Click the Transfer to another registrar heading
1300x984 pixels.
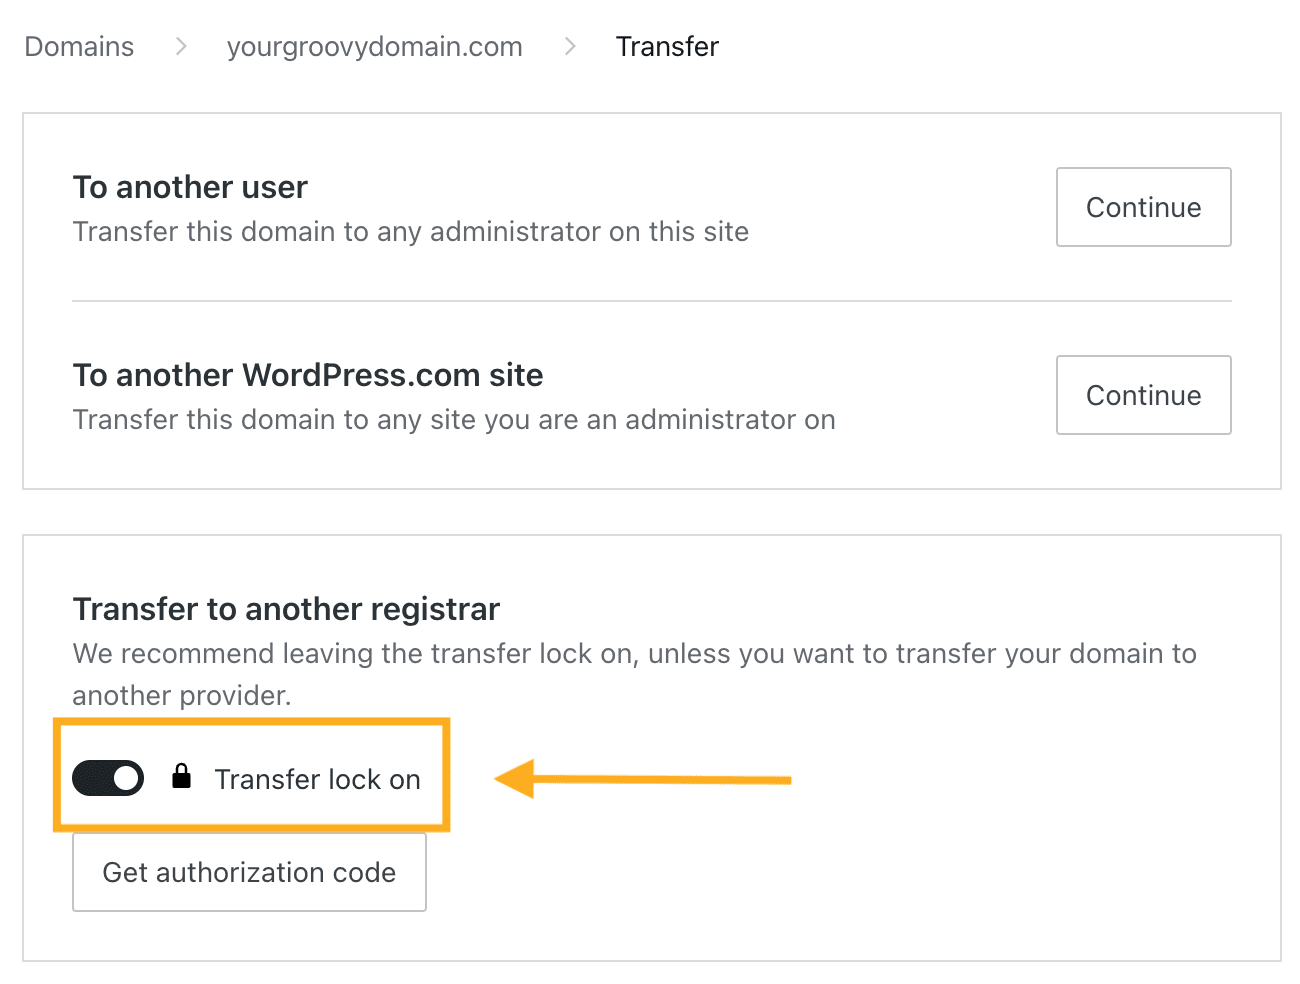(x=286, y=609)
